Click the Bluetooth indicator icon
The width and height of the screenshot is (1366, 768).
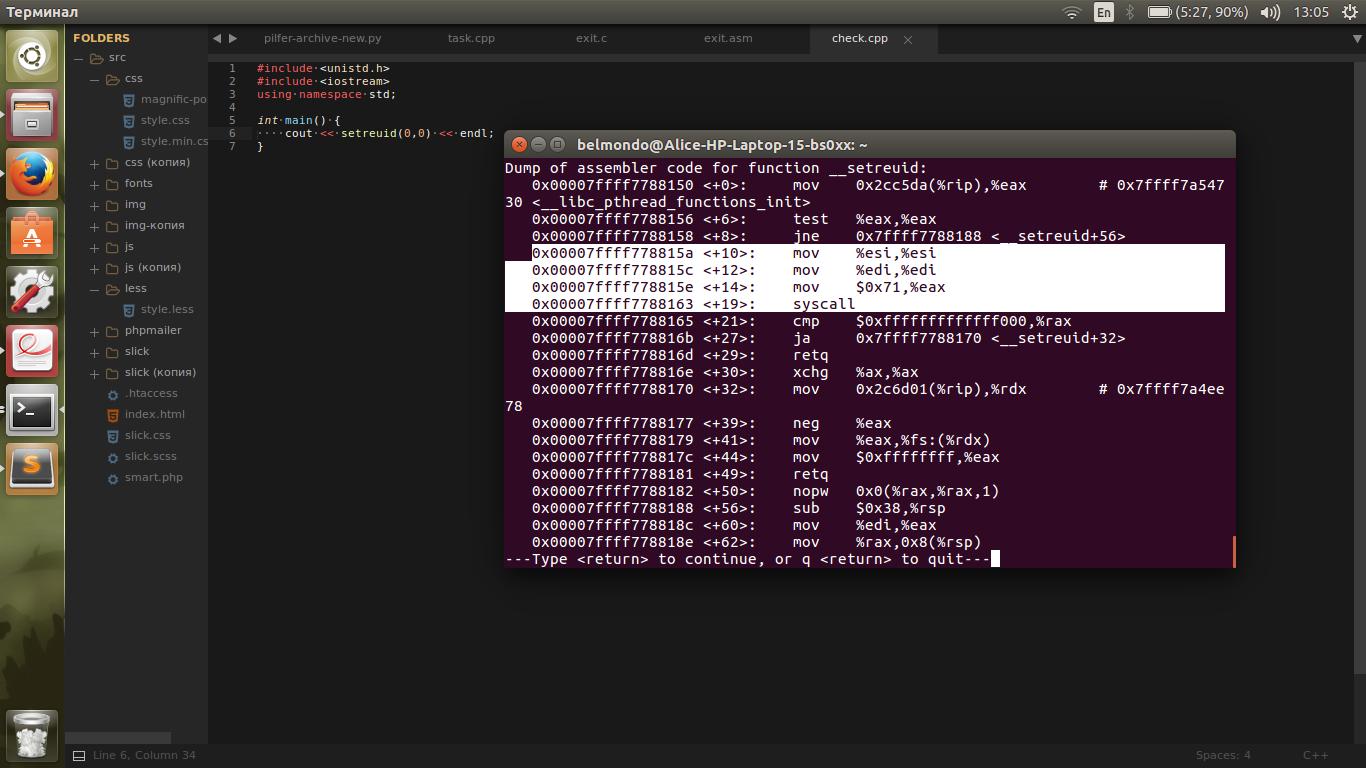[x=1131, y=12]
